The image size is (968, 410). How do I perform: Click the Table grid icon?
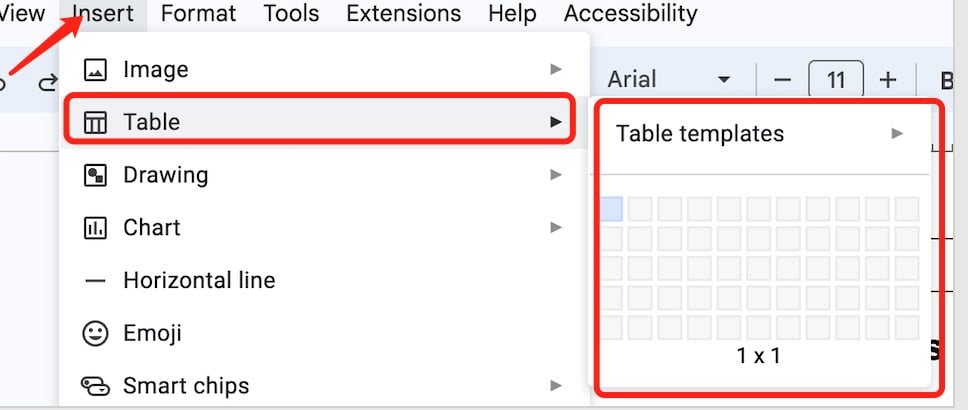point(95,122)
